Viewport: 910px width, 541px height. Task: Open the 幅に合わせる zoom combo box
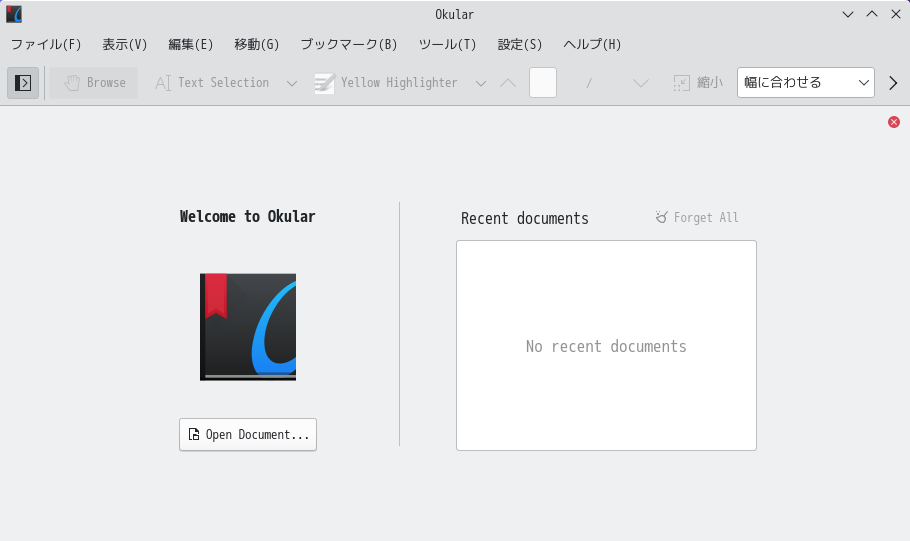coord(806,82)
